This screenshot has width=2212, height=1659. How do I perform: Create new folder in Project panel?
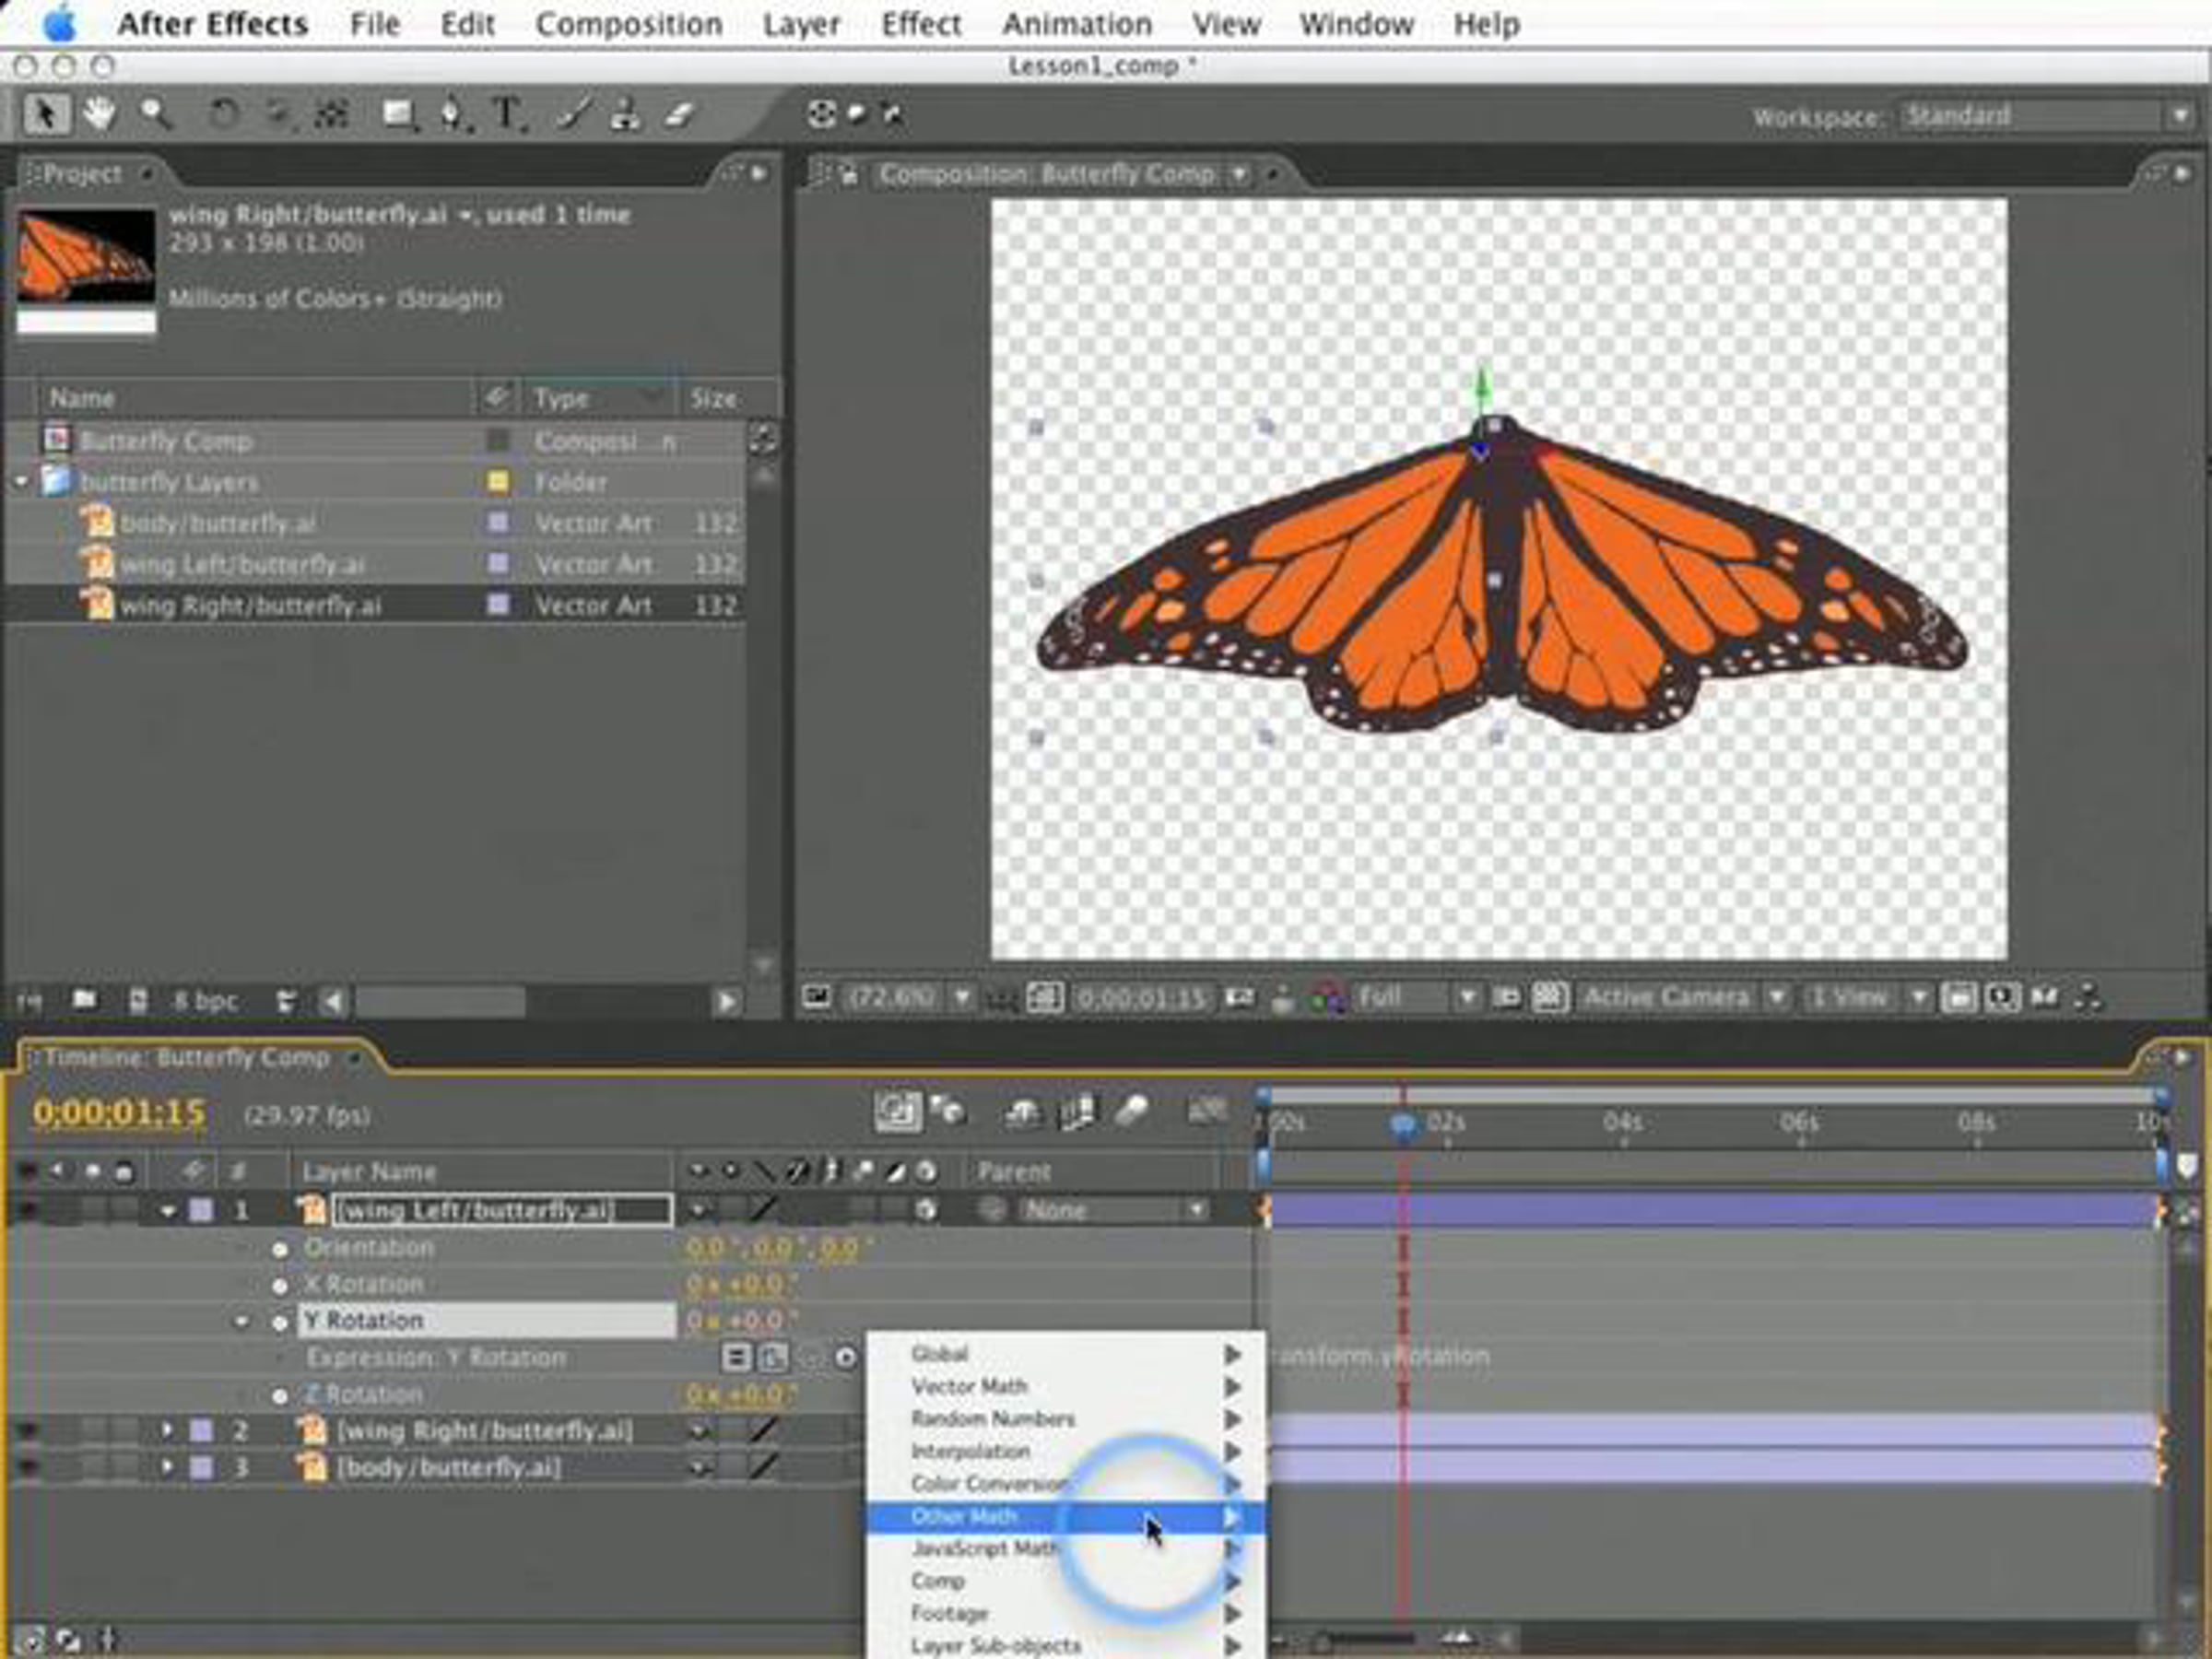click(x=84, y=999)
